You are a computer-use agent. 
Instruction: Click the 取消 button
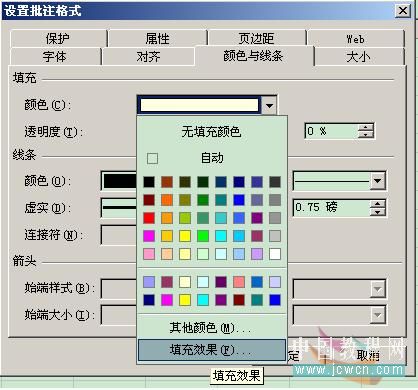pos(368,356)
